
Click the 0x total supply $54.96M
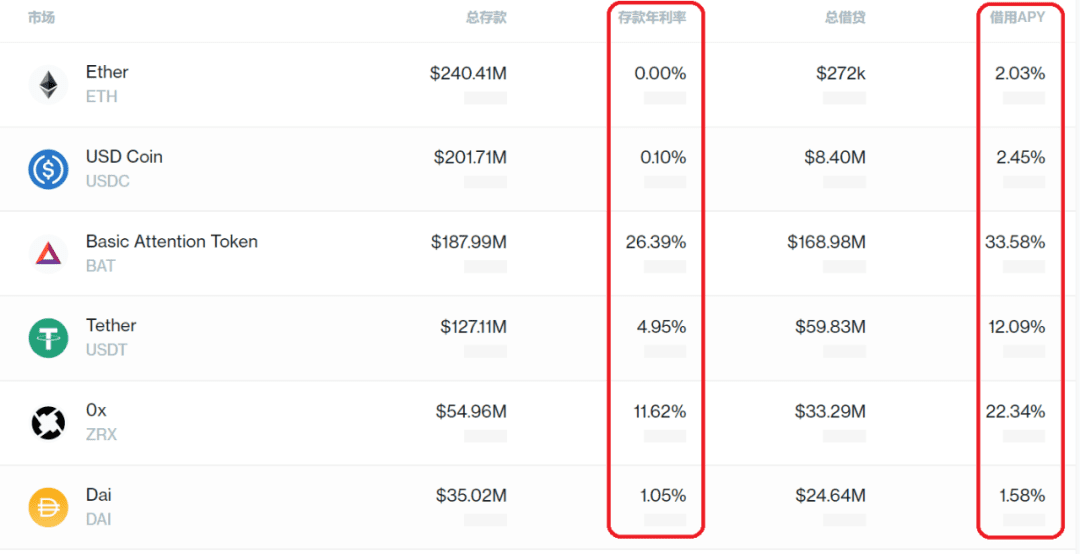pos(471,412)
